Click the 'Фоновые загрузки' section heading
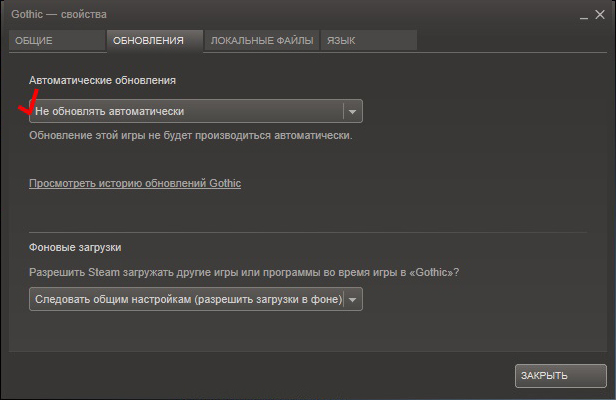Image resolution: width=616 pixels, height=400 pixels. tap(82, 246)
